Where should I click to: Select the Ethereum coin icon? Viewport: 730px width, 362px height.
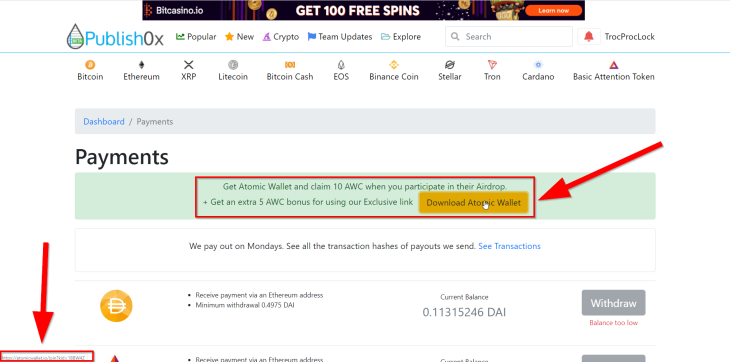[142, 65]
